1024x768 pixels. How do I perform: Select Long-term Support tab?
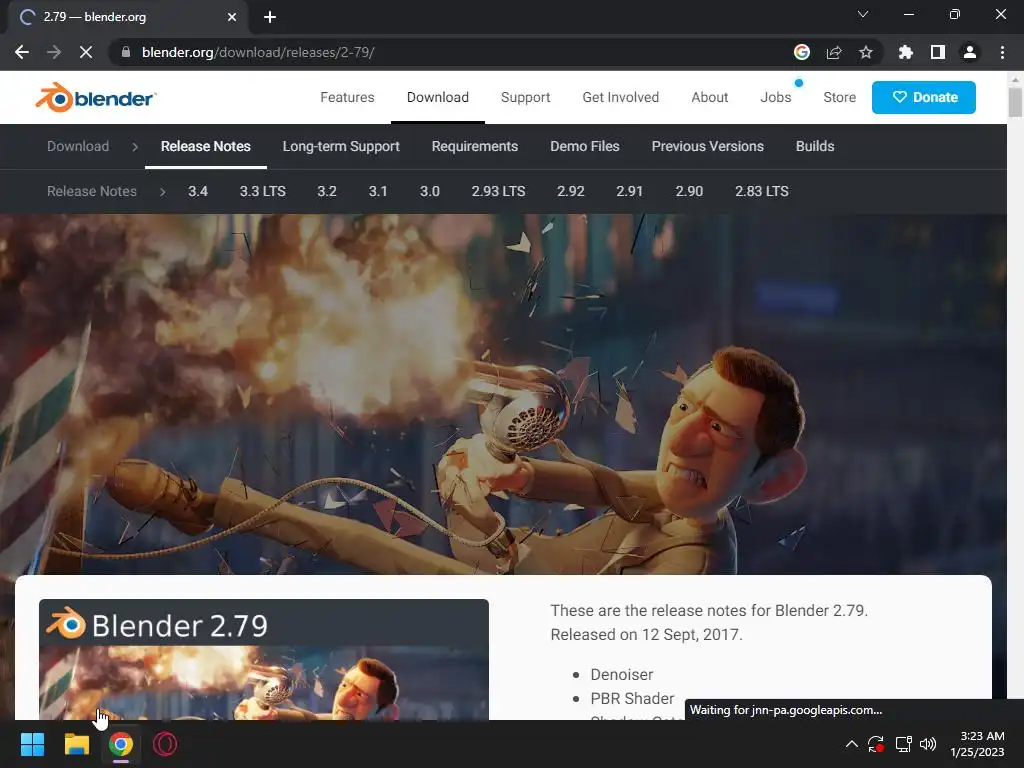point(341,146)
